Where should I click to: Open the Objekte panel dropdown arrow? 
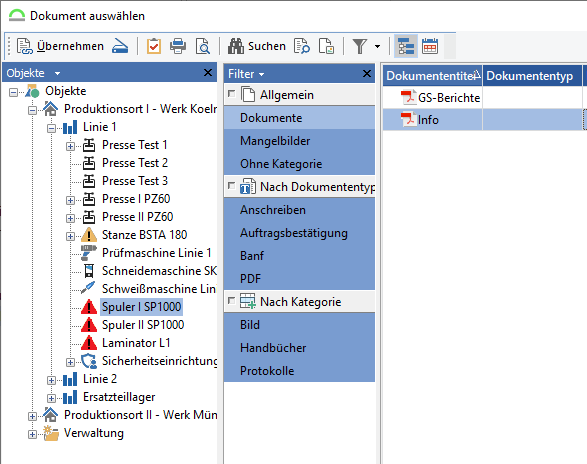pyautogui.click(x=57, y=73)
